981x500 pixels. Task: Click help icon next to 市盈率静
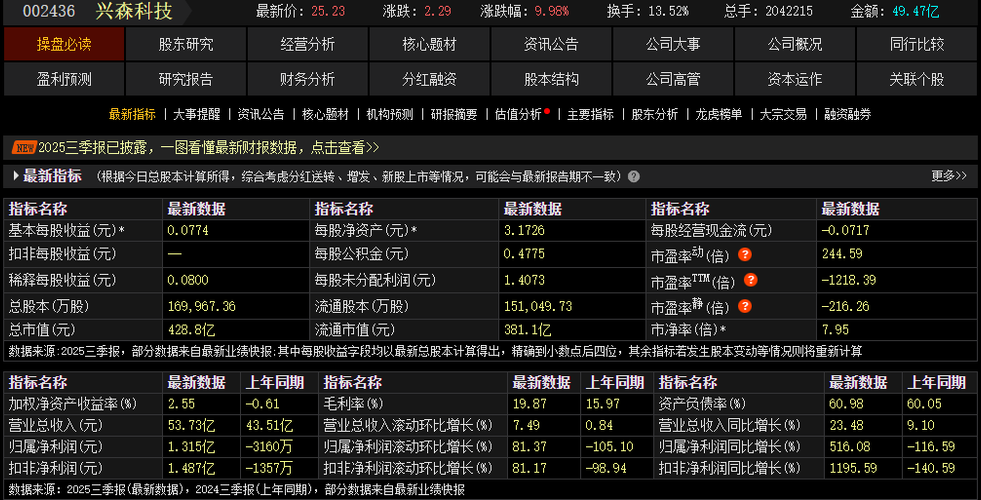745,306
